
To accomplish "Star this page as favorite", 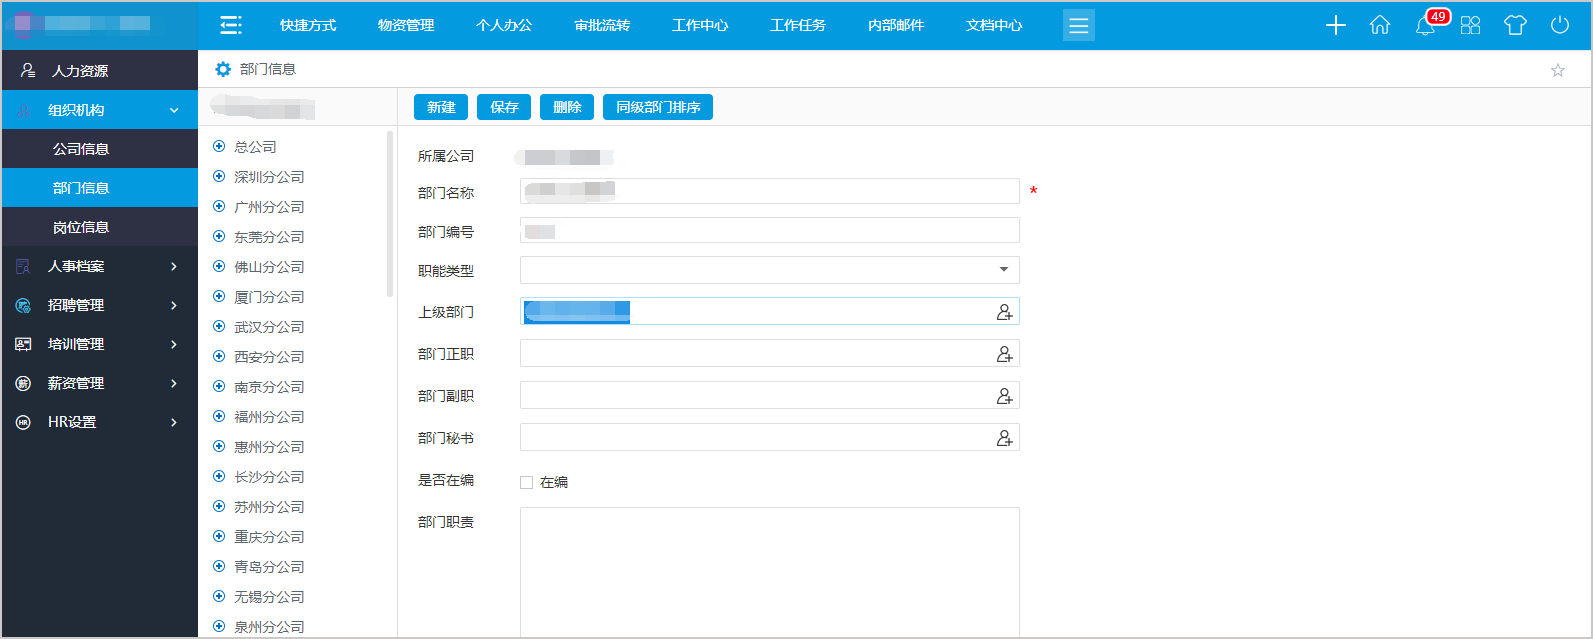I will [1557, 70].
